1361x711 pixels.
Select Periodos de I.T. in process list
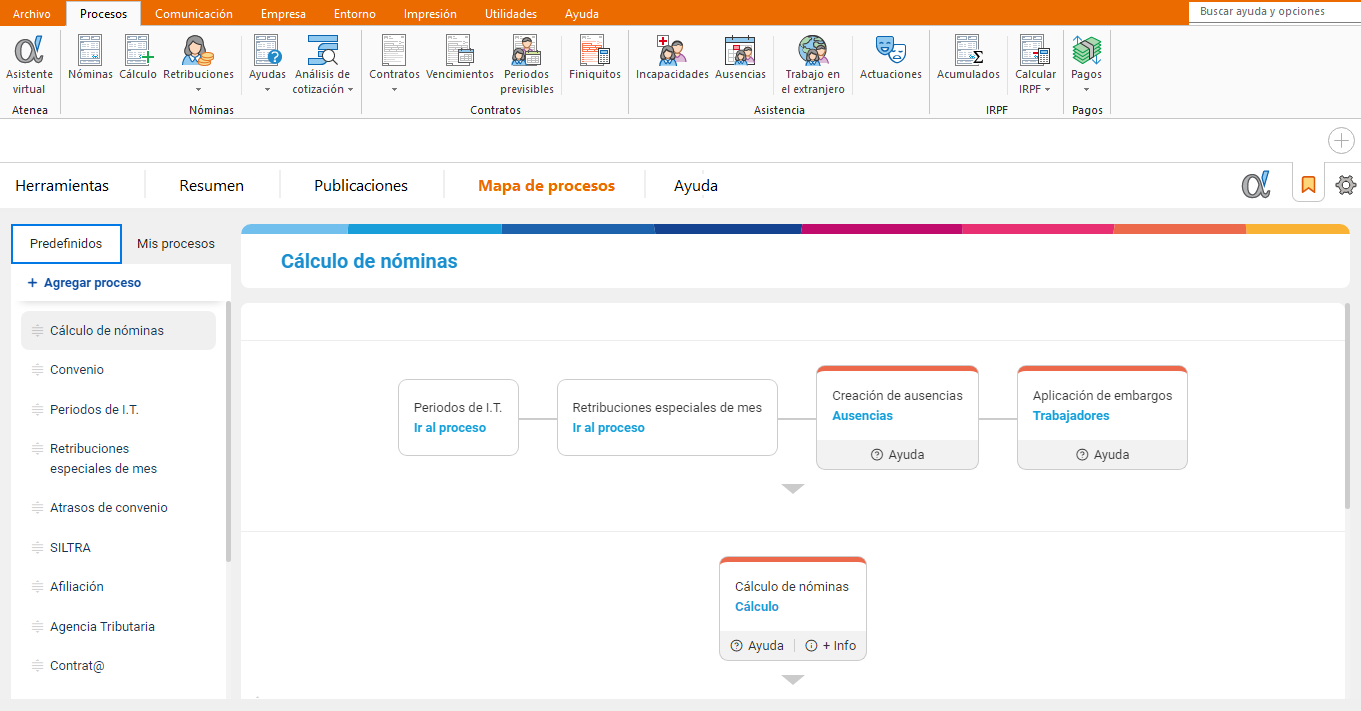click(94, 410)
